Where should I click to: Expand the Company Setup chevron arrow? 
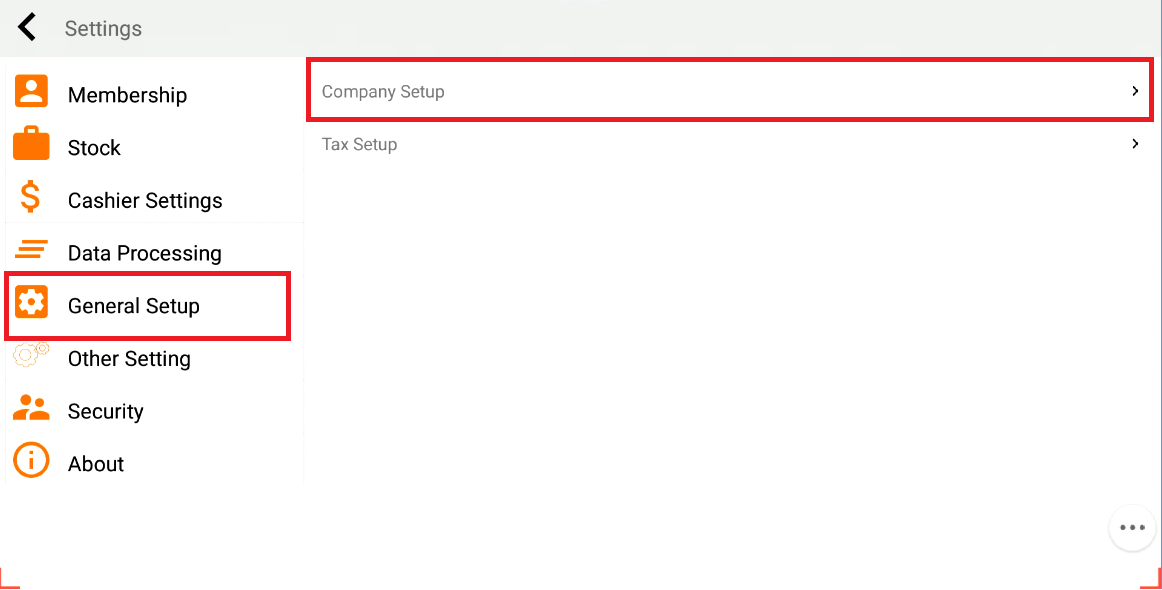1135,91
